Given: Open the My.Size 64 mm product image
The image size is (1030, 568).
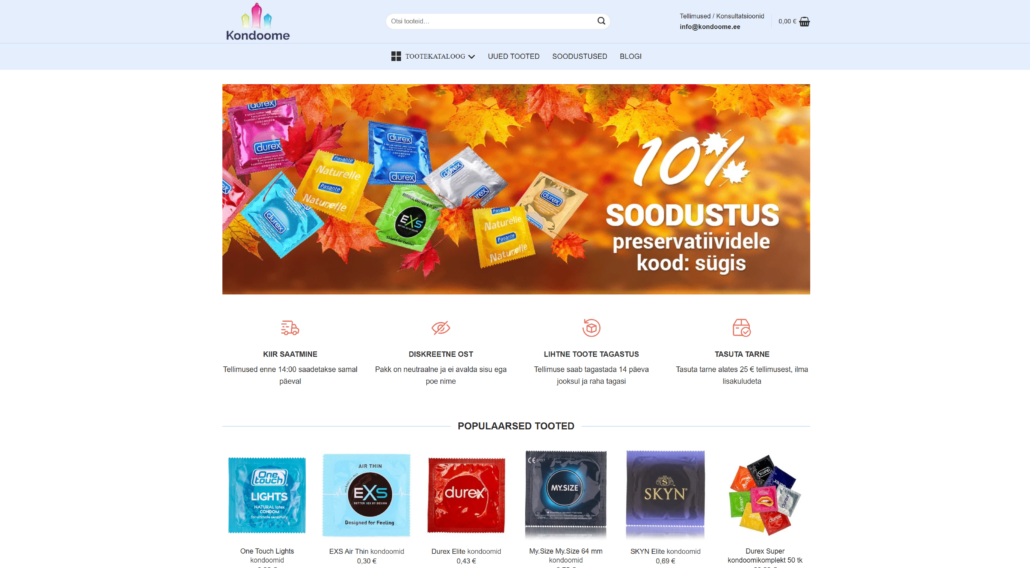Looking at the screenshot, I should point(566,494).
